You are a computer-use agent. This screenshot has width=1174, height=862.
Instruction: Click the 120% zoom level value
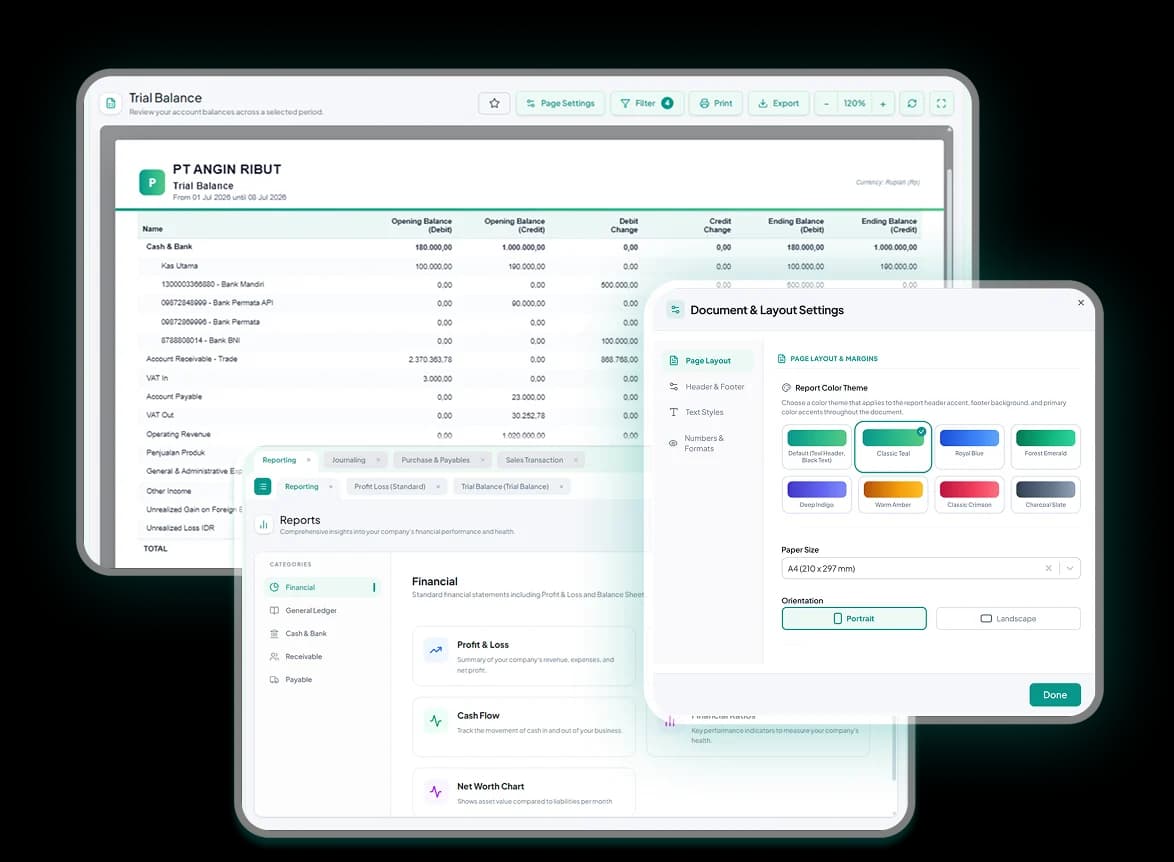click(x=854, y=103)
